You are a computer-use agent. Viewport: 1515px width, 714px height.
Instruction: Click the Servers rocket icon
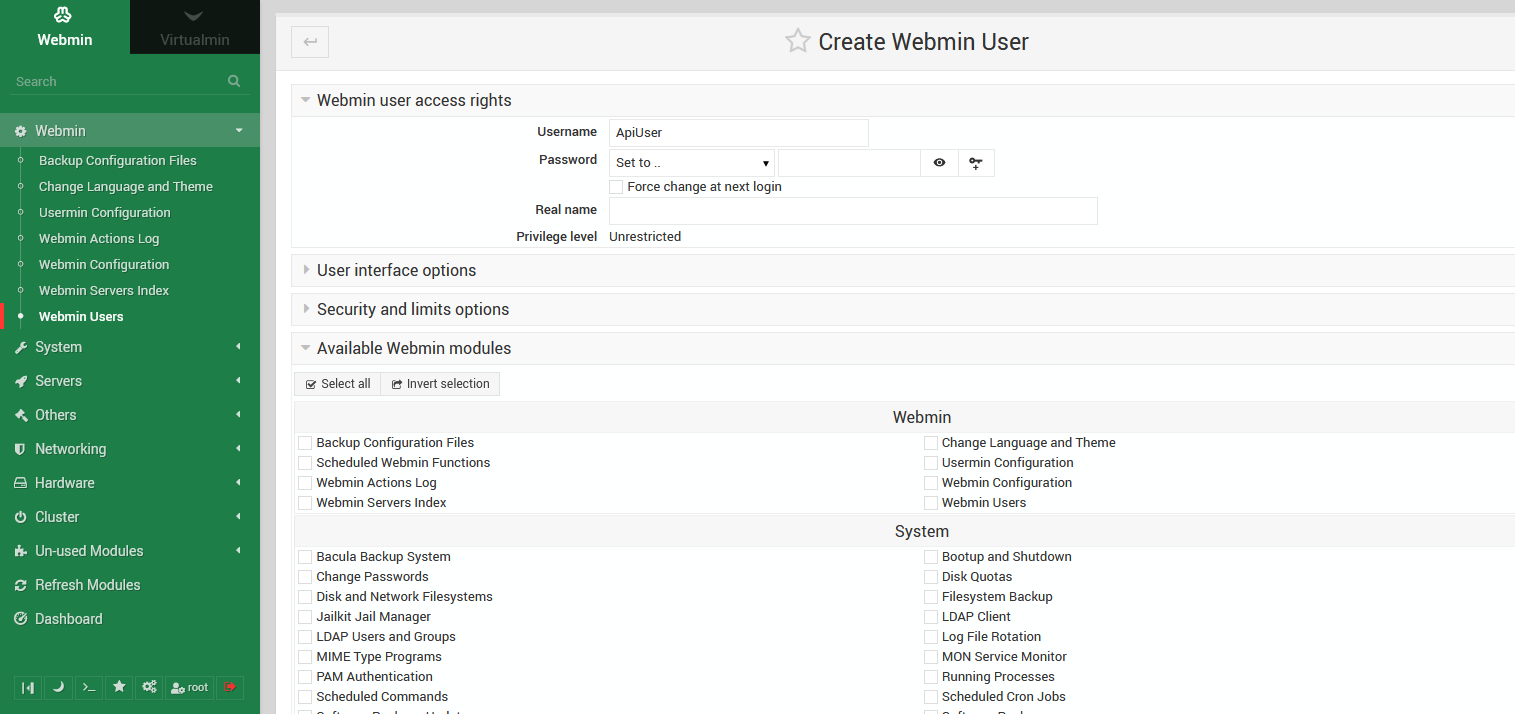click(x=21, y=381)
